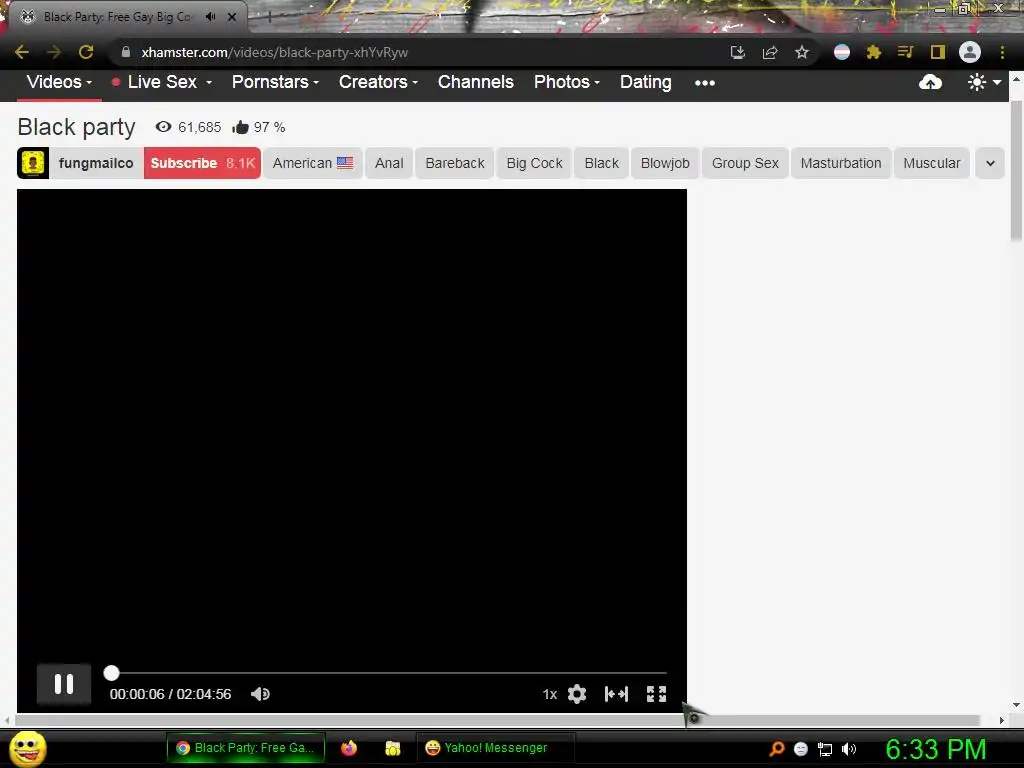1024x768 pixels.
Task: Open the Videos navigation dropdown
Action: pyautogui.click(x=59, y=82)
